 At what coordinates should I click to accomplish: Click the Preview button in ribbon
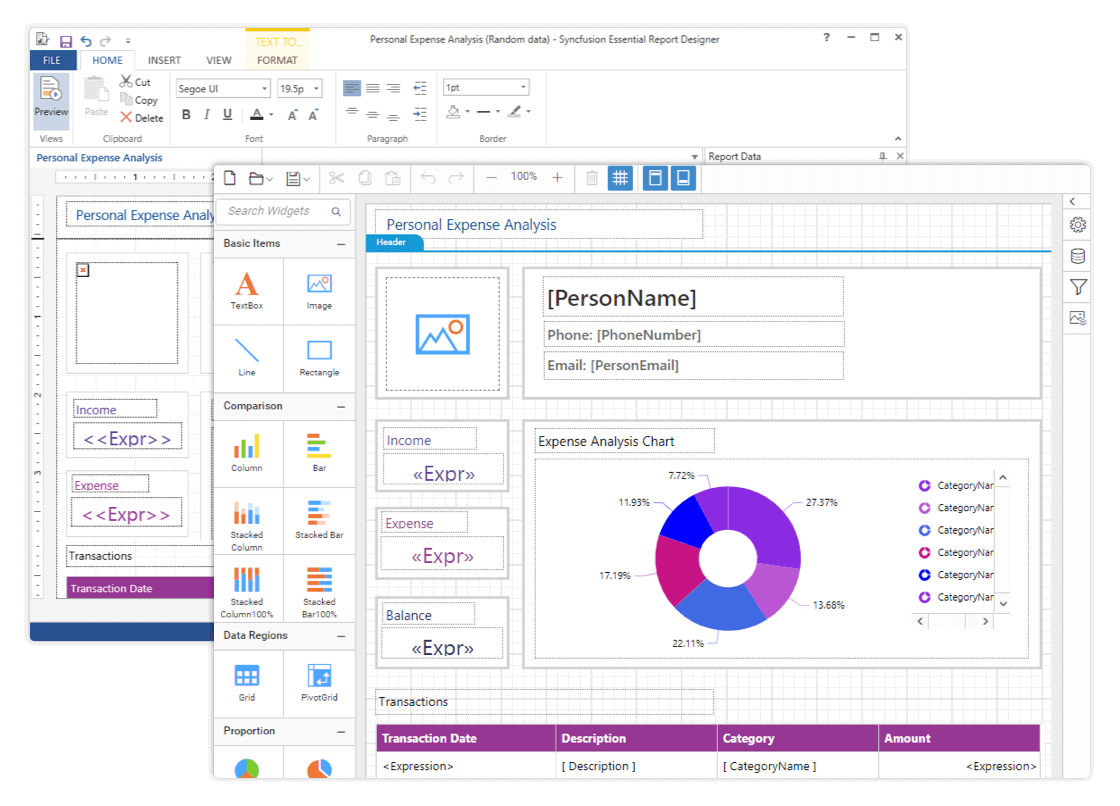pos(51,97)
